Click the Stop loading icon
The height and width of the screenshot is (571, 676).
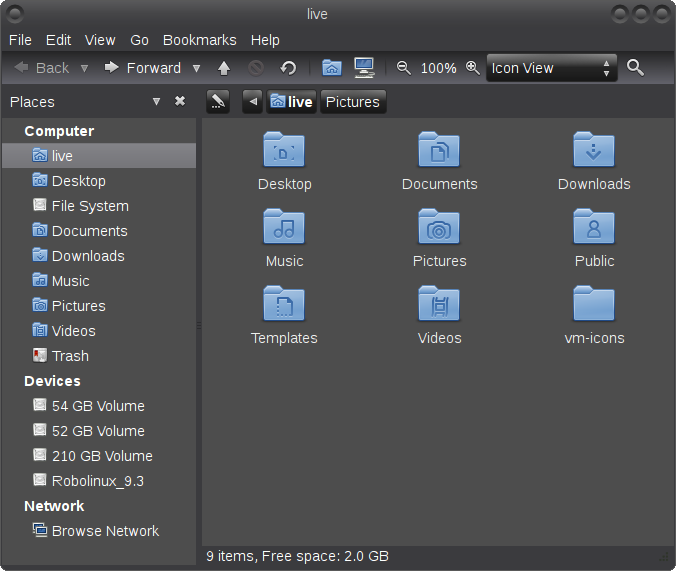point(256,68)
